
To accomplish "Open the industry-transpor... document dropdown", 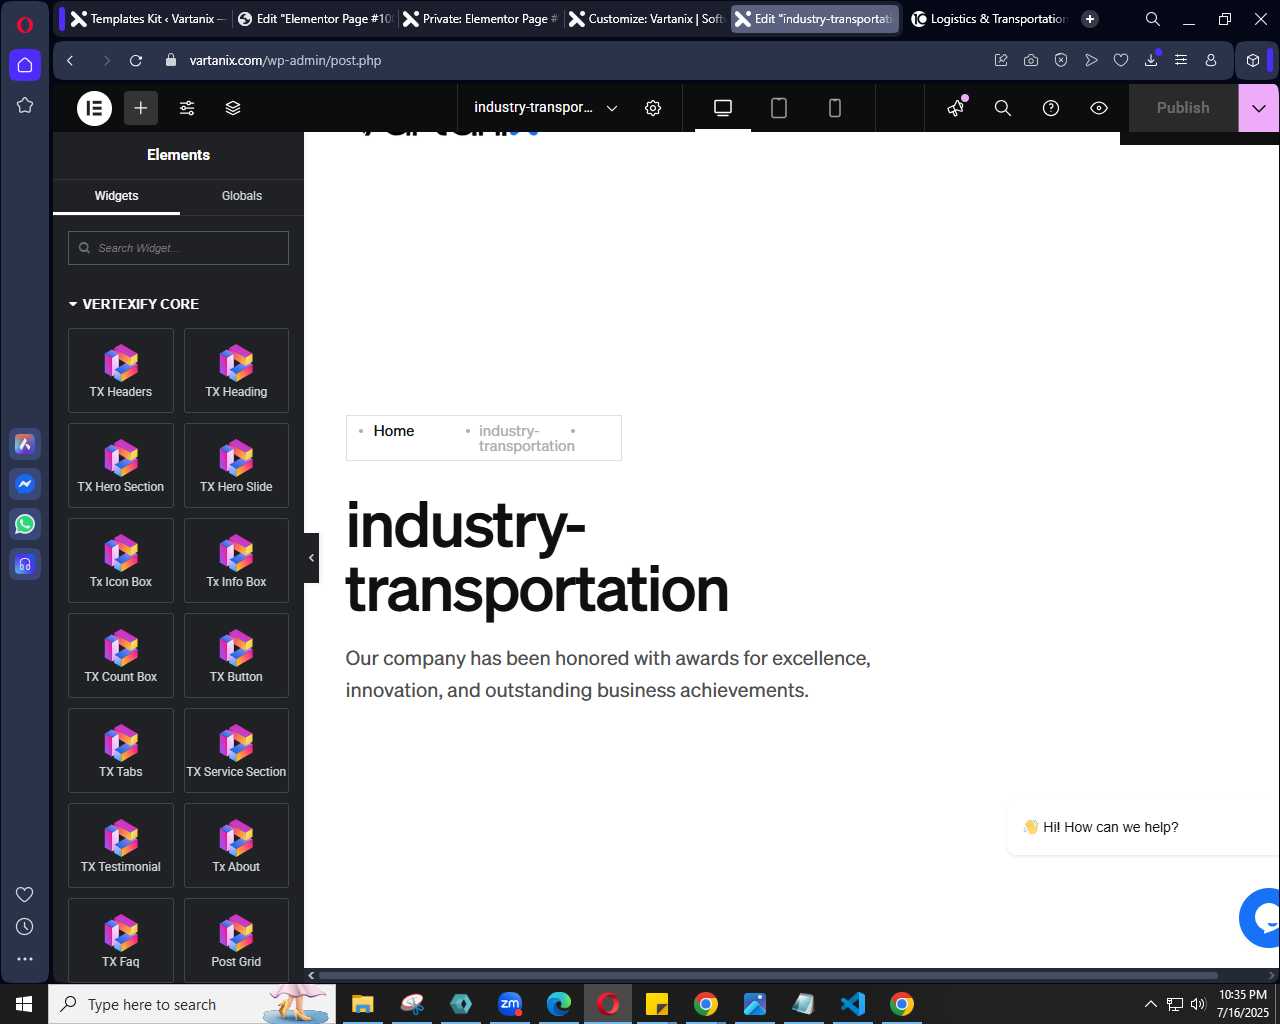I will (x=545, y=108).
